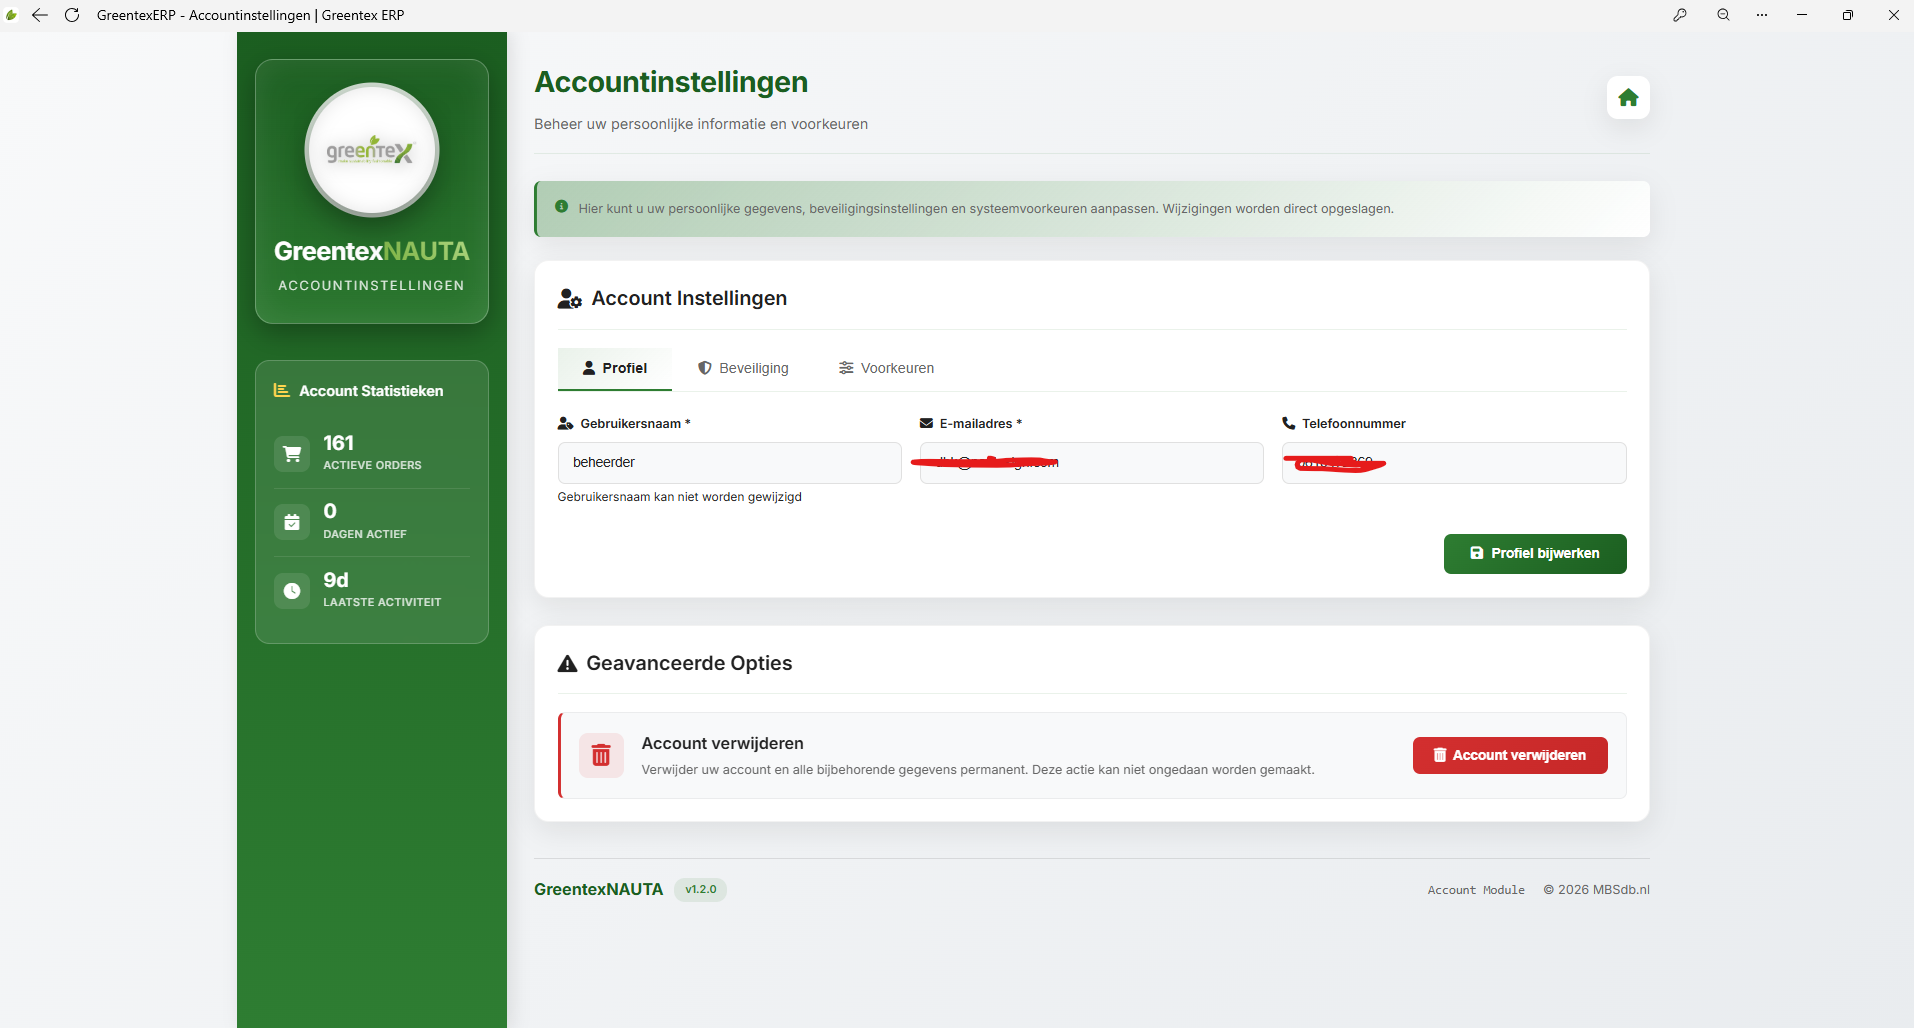Screen dimensions: 1914x1028
Task: Click the user icon by Gebruikersnaam label
Action: (565, 423)
